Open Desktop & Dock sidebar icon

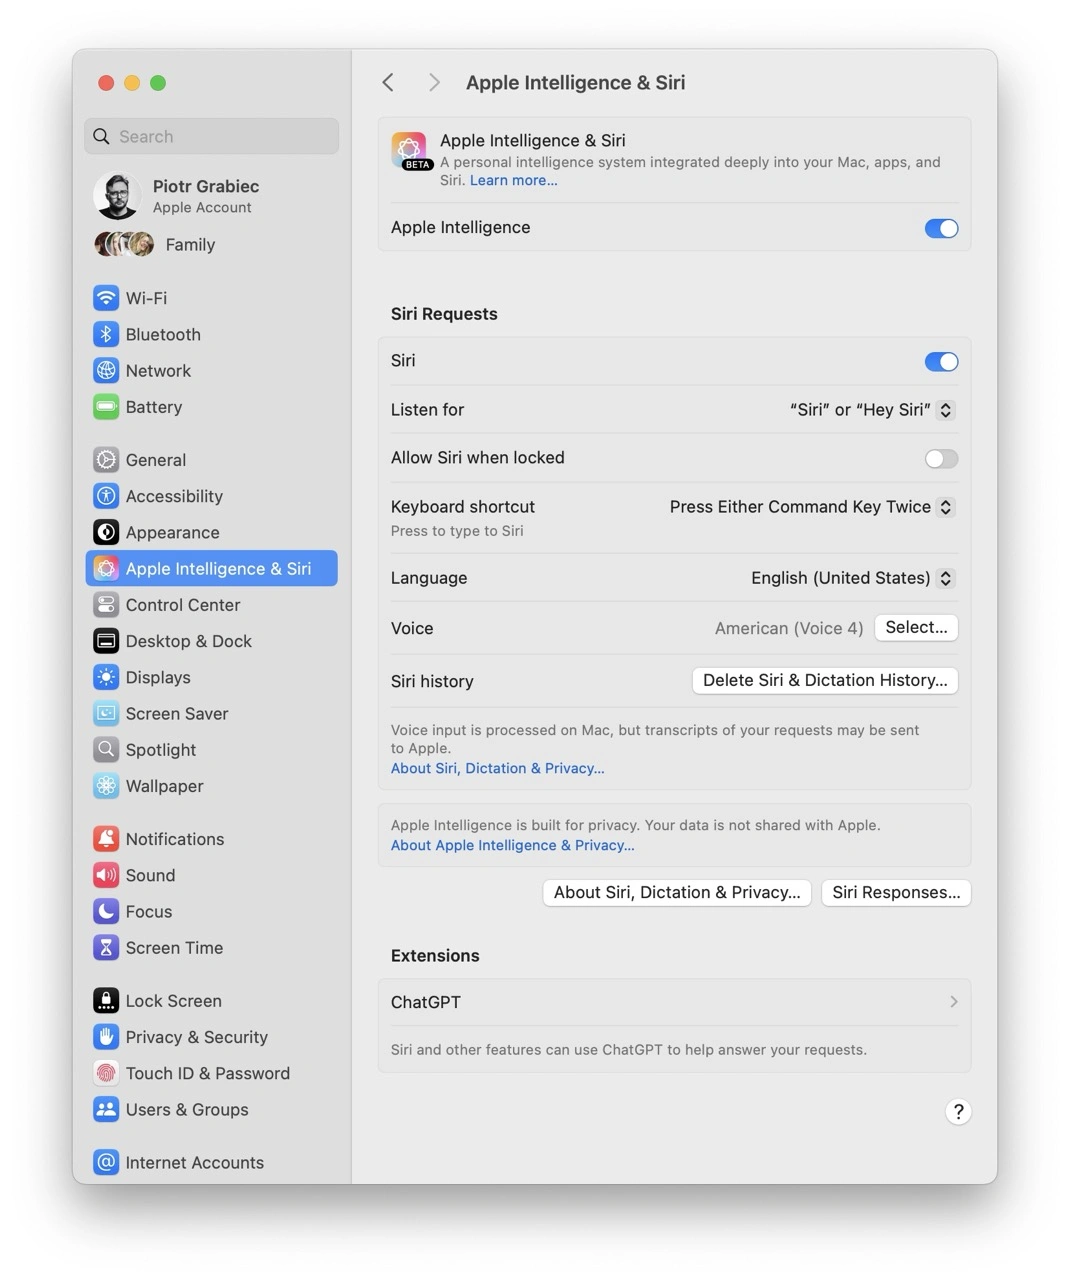pos(106,641)
